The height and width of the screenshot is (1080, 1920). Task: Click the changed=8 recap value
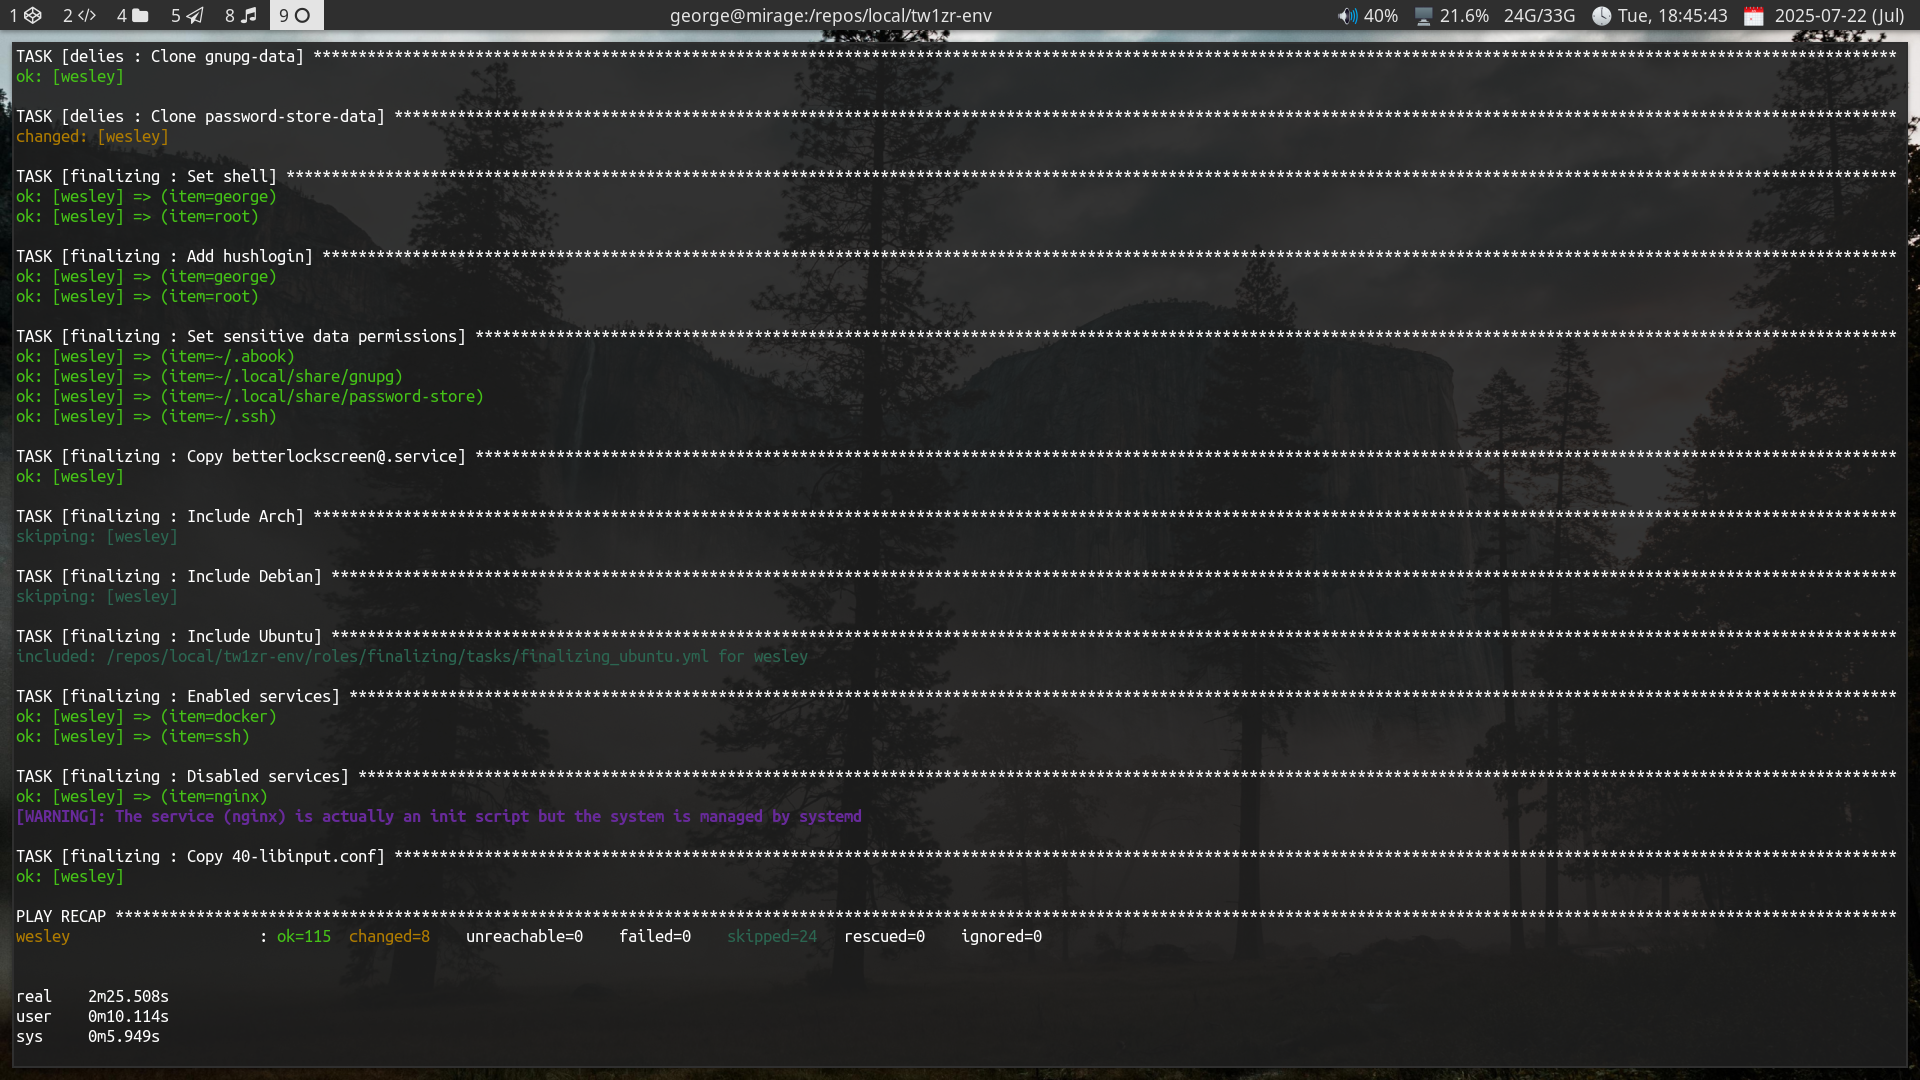click(389, 937)
